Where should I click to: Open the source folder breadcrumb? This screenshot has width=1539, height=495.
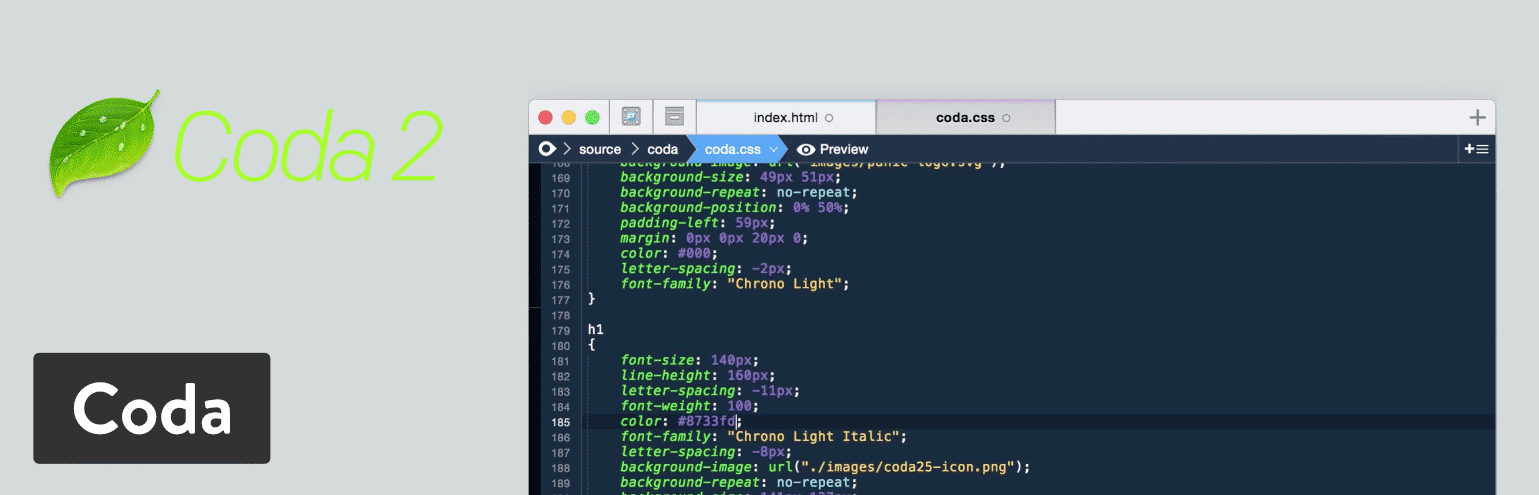600,149
